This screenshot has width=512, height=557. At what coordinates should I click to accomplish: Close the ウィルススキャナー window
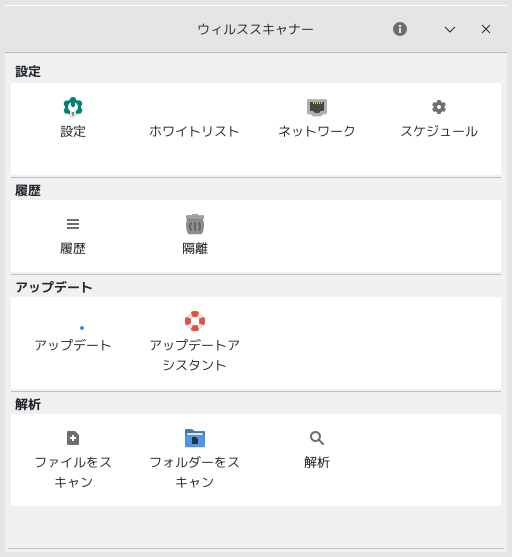tap(486, 29)
